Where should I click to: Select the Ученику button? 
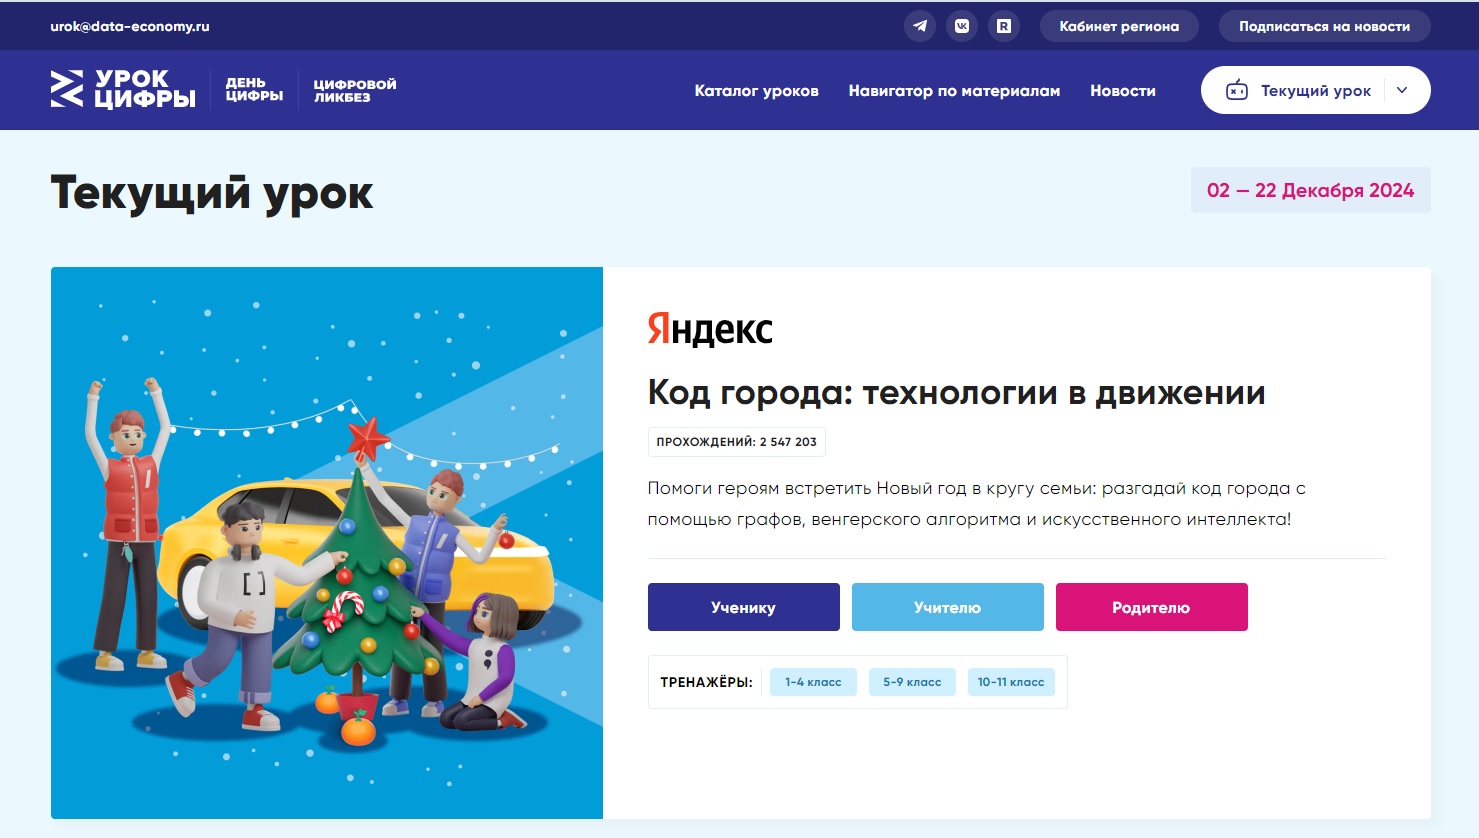743,607
